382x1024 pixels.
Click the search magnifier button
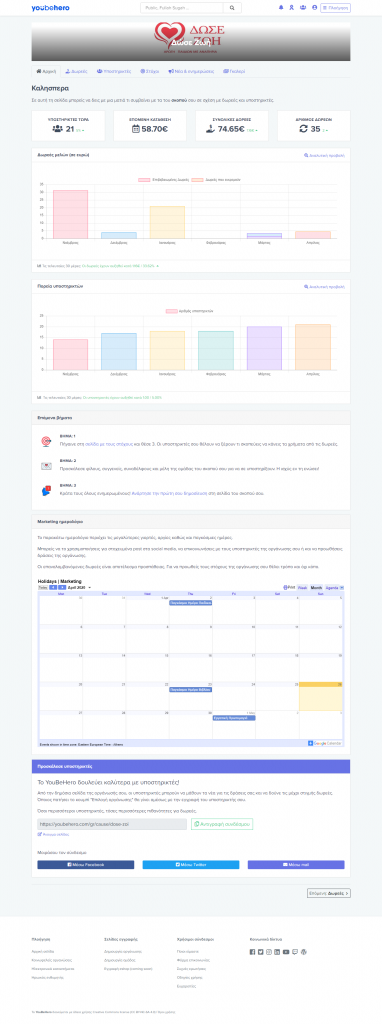tap(232, 8)
